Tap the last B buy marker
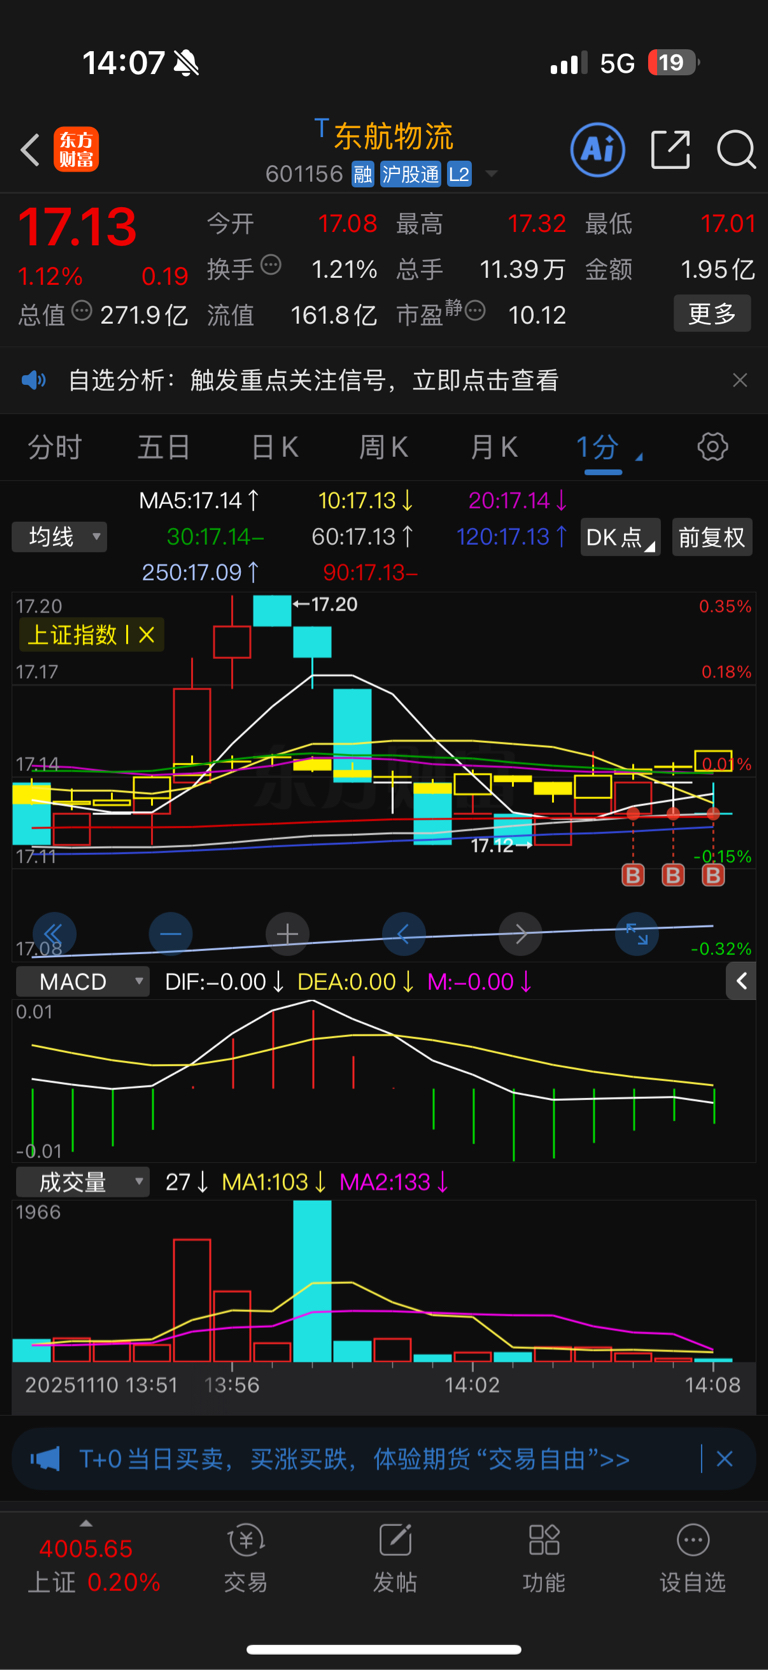768x1670 pixels. coord(713,876)
